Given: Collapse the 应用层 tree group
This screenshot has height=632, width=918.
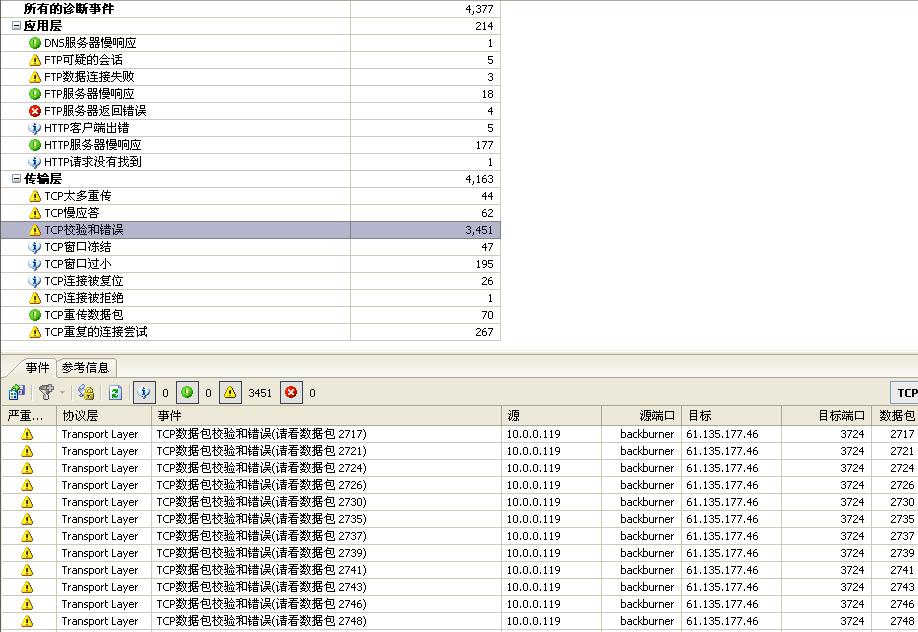Looking at the screenshot, I should [16, 26].
